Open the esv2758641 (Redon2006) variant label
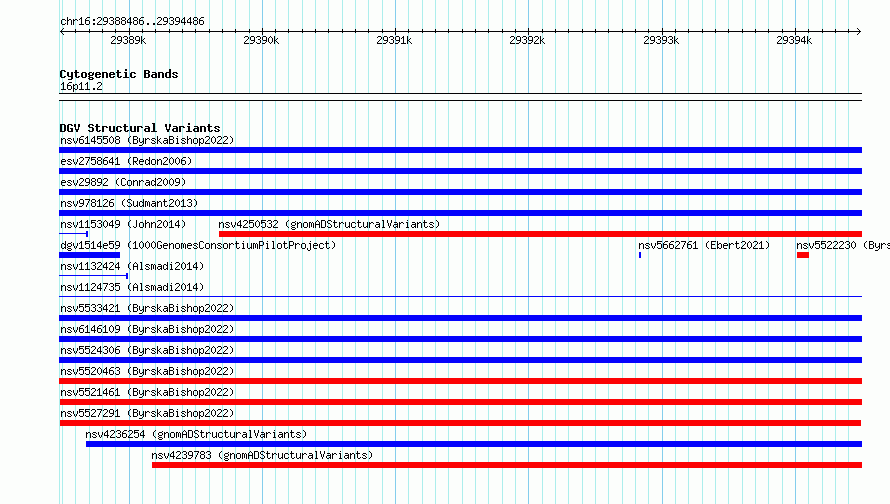Screen dimensions: 890x504 click(126, 161)
